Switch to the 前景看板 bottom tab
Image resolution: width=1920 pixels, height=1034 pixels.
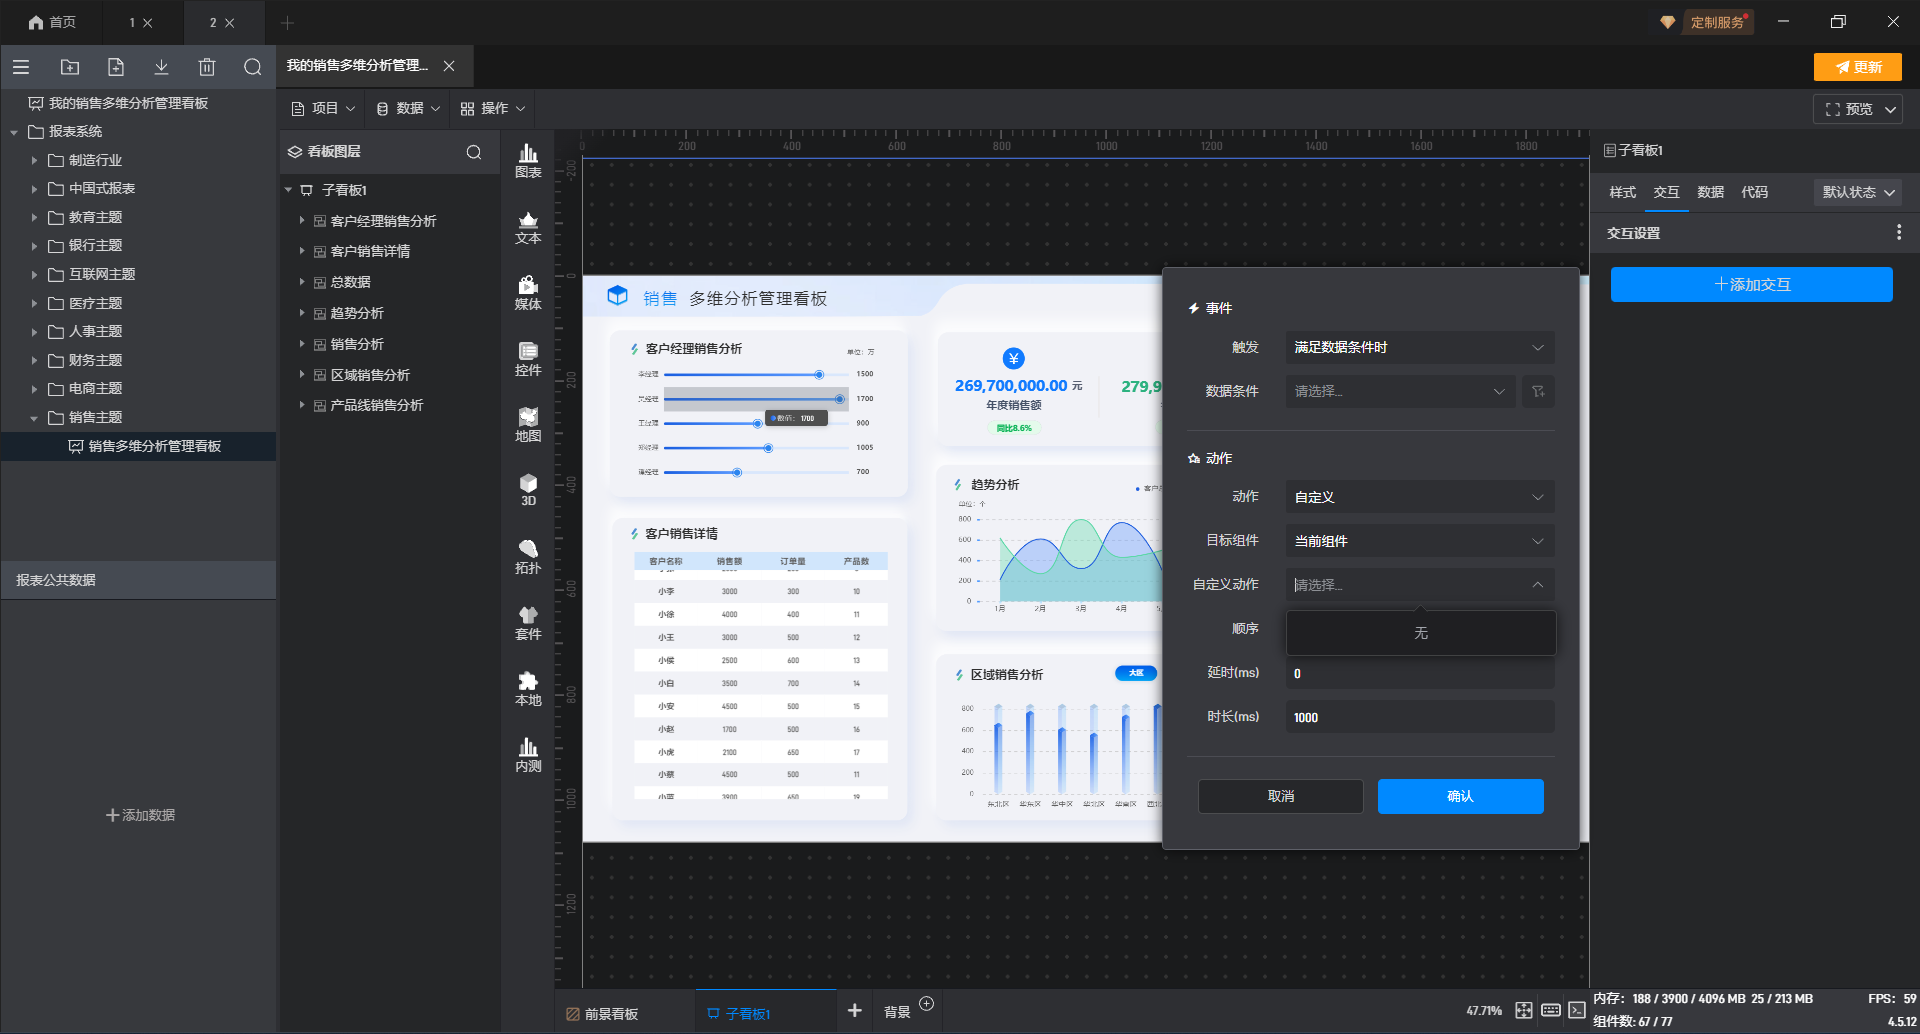tap(611, 1013)
